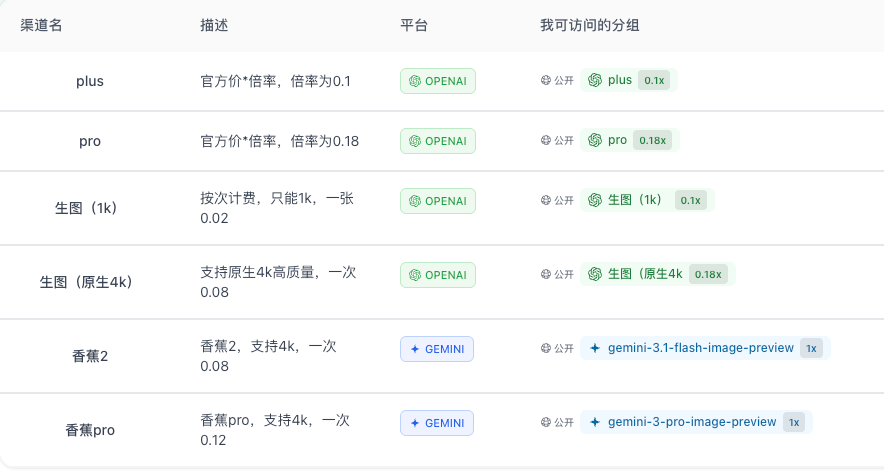Click the 0.18x badge on 生图（原生4k tag
This screenshot has height=474, width=884.
pos(708,274)
